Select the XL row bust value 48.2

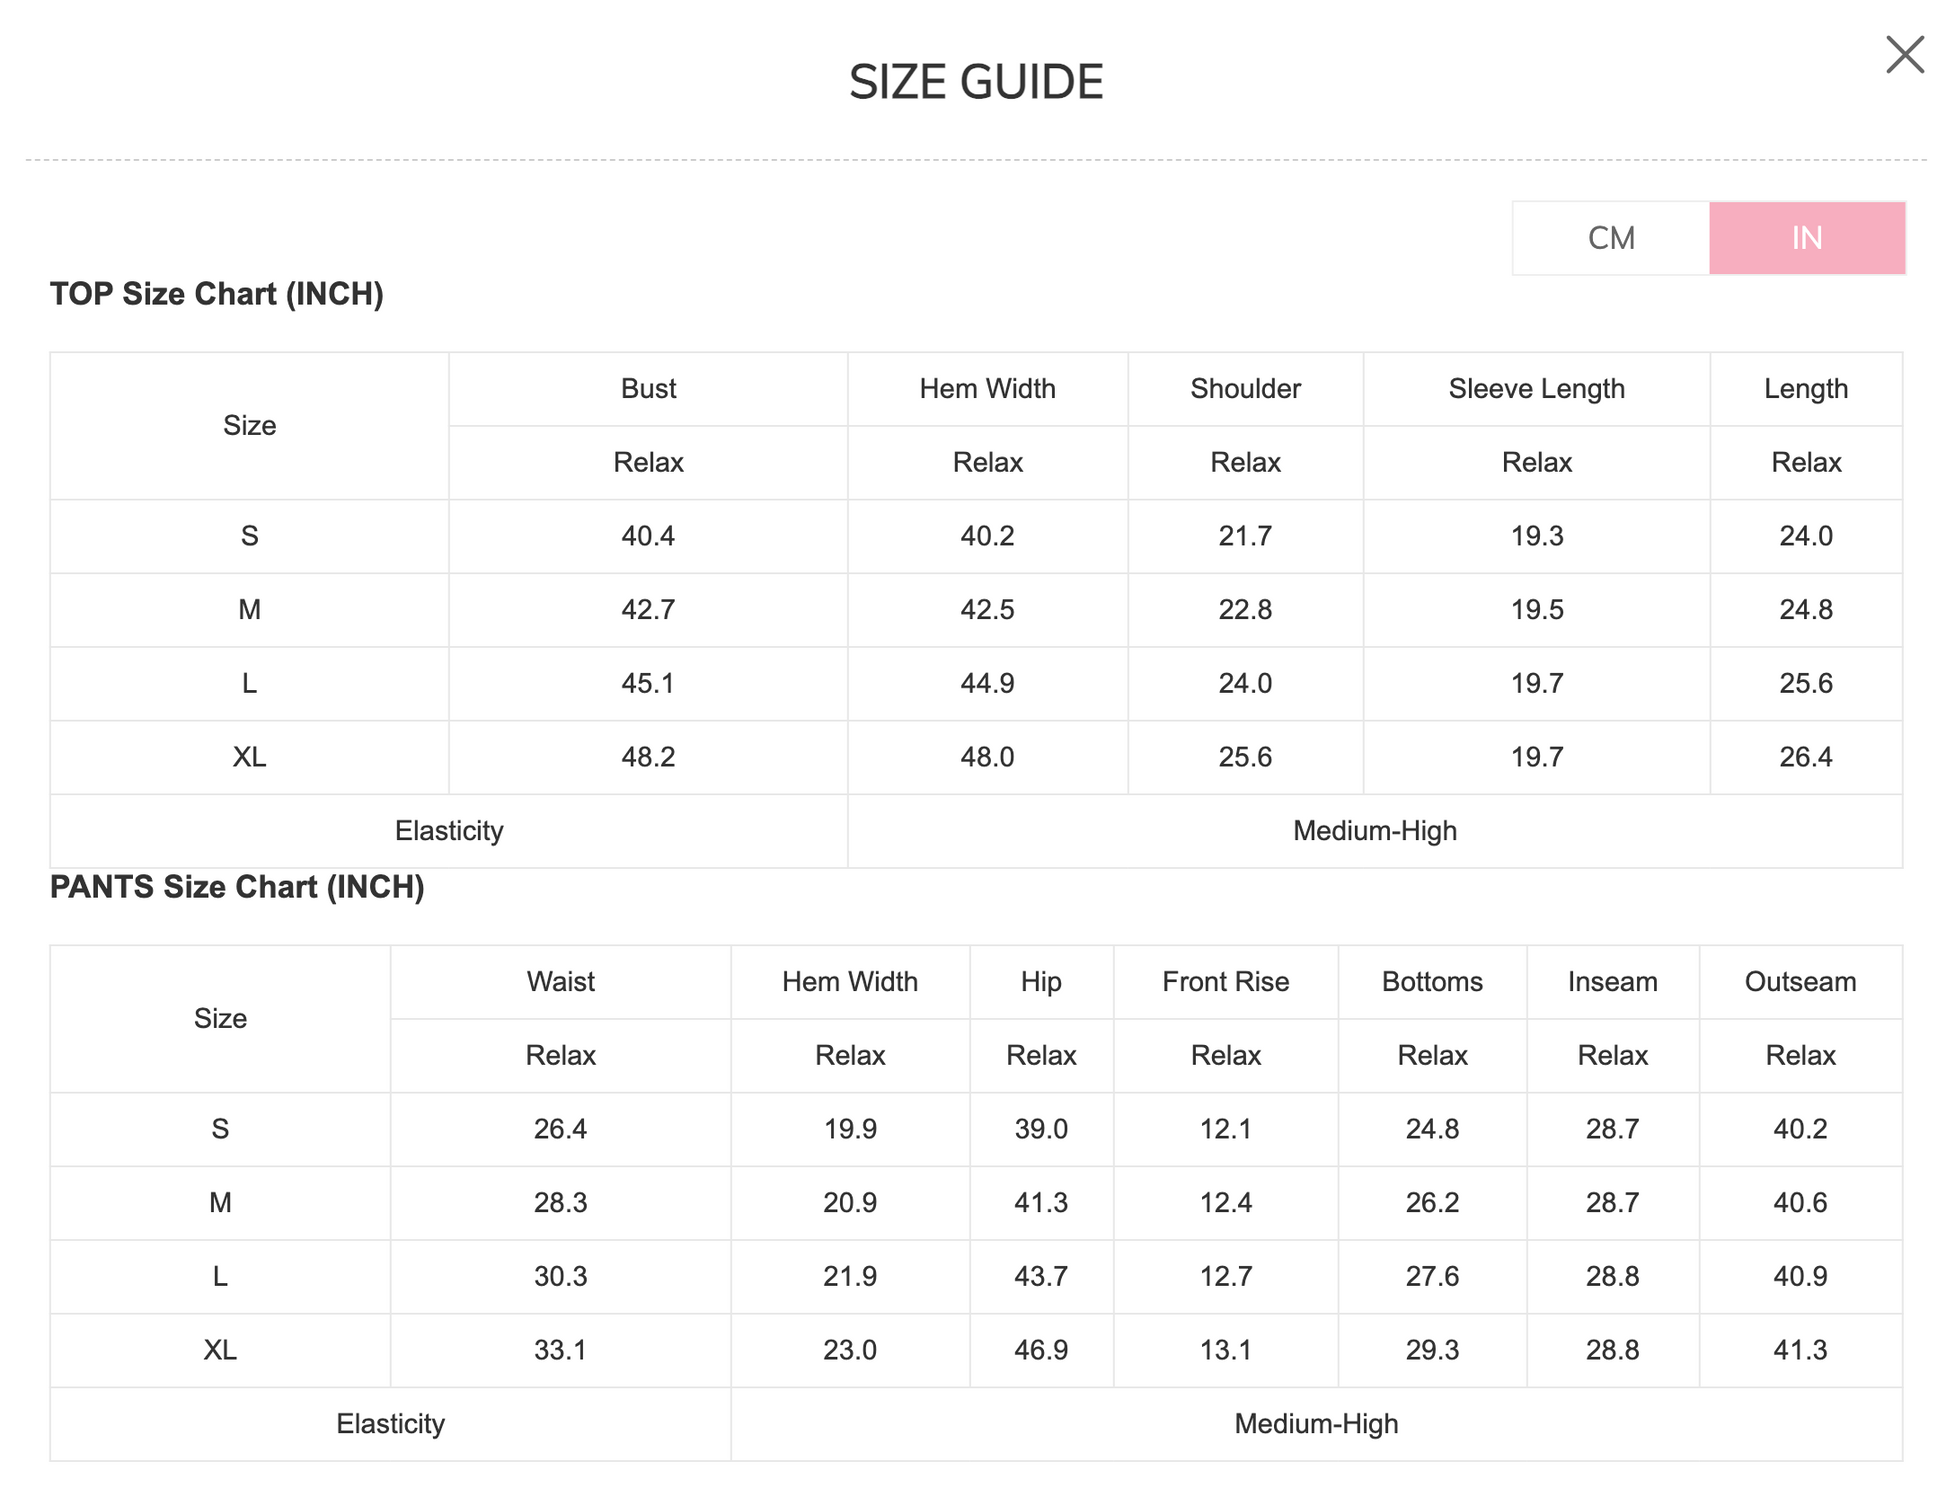[648, 757]
